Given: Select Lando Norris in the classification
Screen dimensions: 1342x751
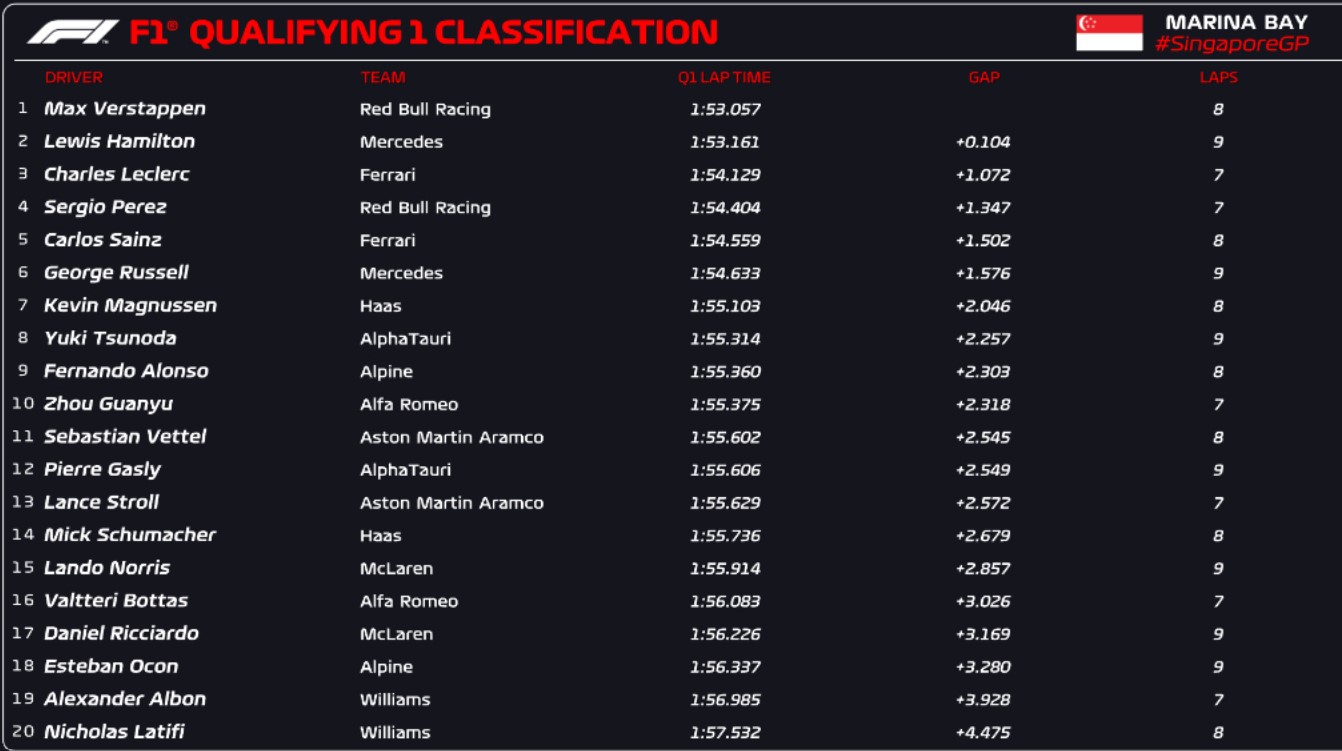Looking at the screenshot, I should click(x=107, y=568).
